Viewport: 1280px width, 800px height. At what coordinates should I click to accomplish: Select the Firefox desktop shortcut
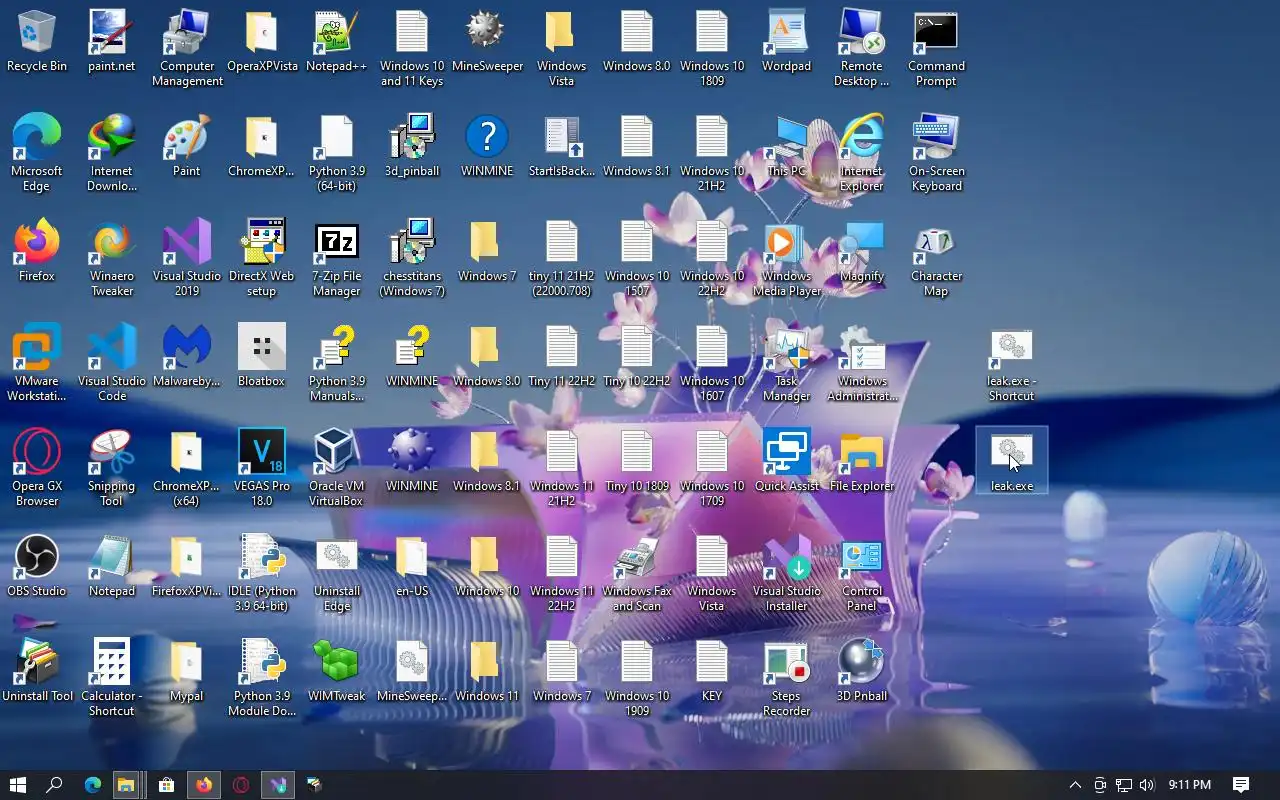coord(37,252)
